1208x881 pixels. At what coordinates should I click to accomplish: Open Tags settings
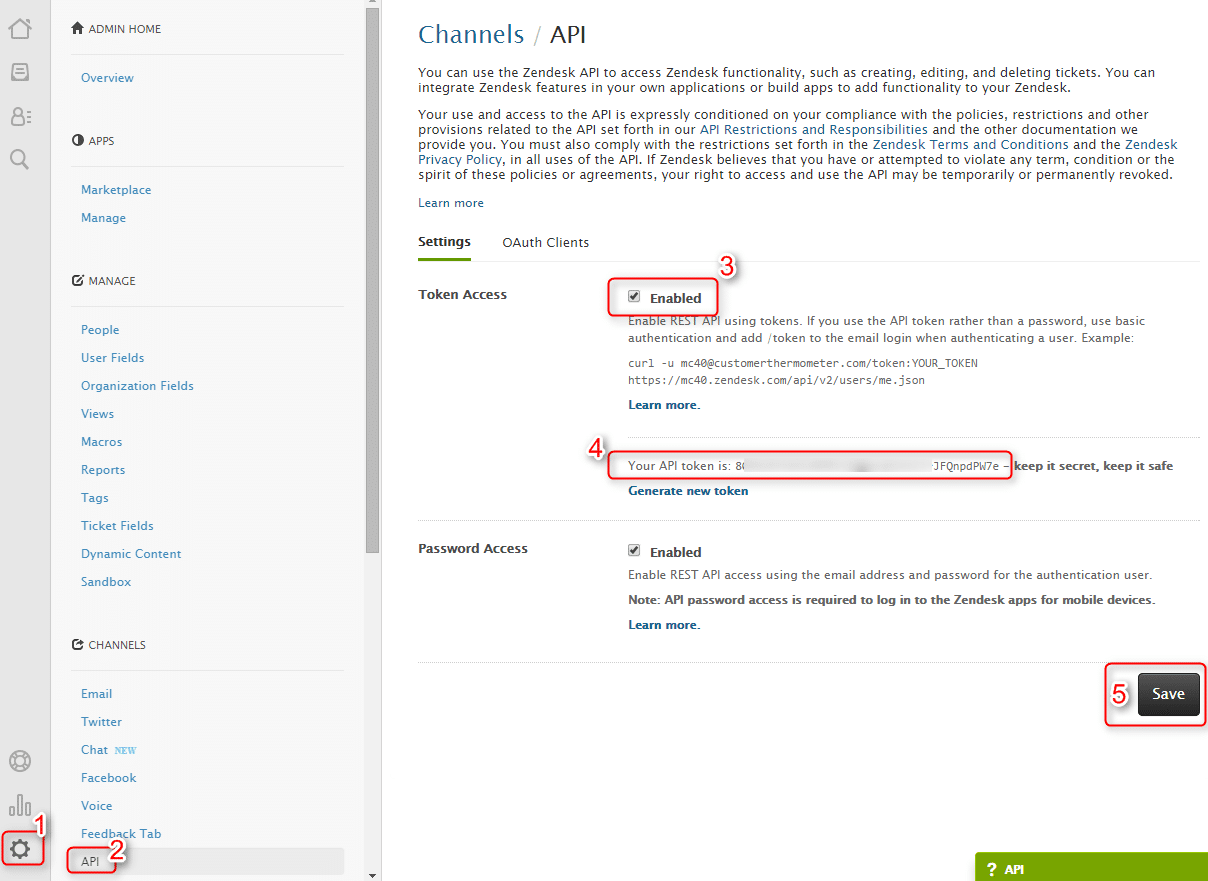[x=95, y=498]
